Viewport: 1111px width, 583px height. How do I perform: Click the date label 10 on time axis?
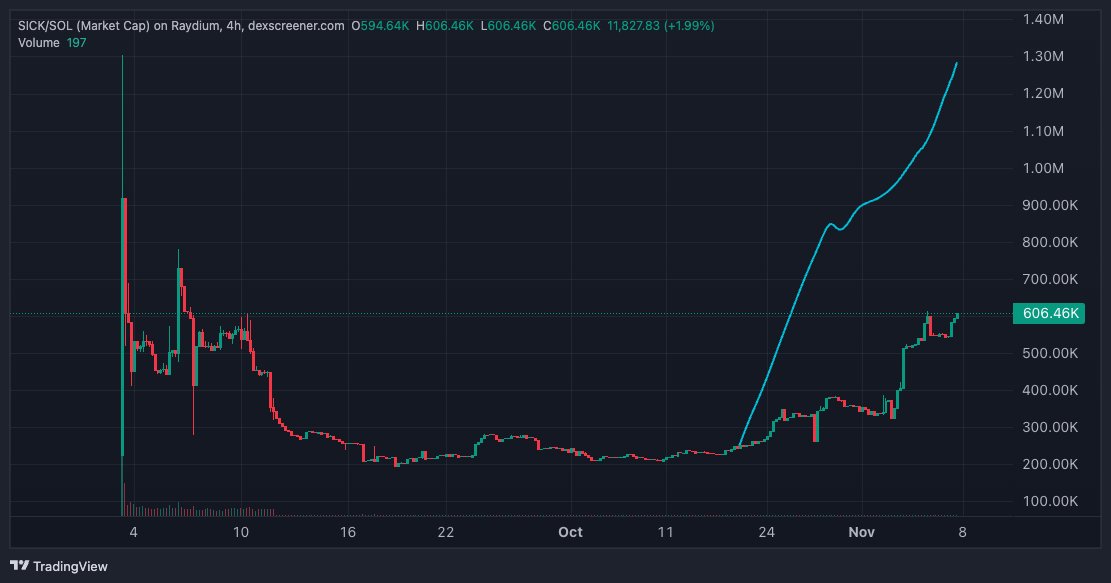241,532
